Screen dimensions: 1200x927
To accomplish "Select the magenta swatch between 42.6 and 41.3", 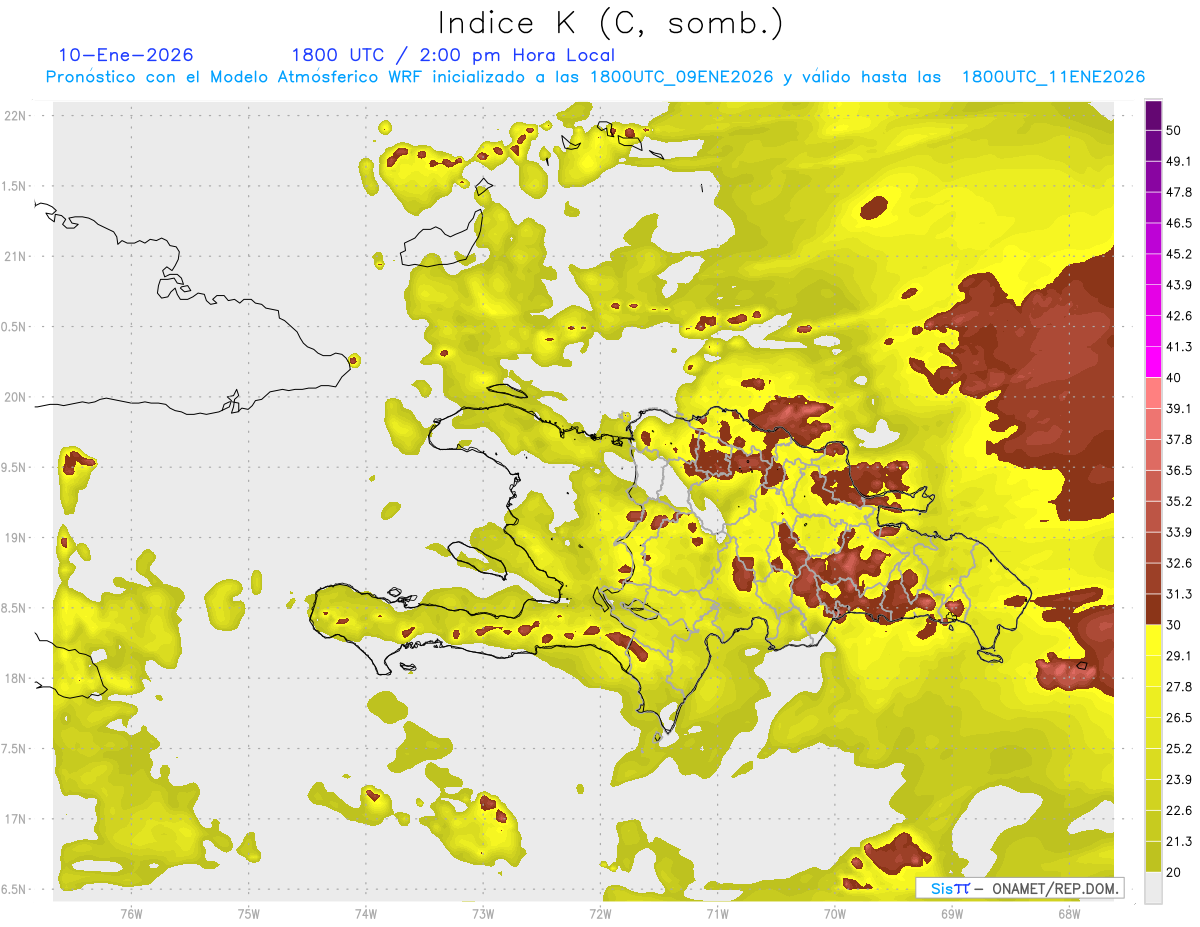I will pyautogui.click(x=1154, y=331).
